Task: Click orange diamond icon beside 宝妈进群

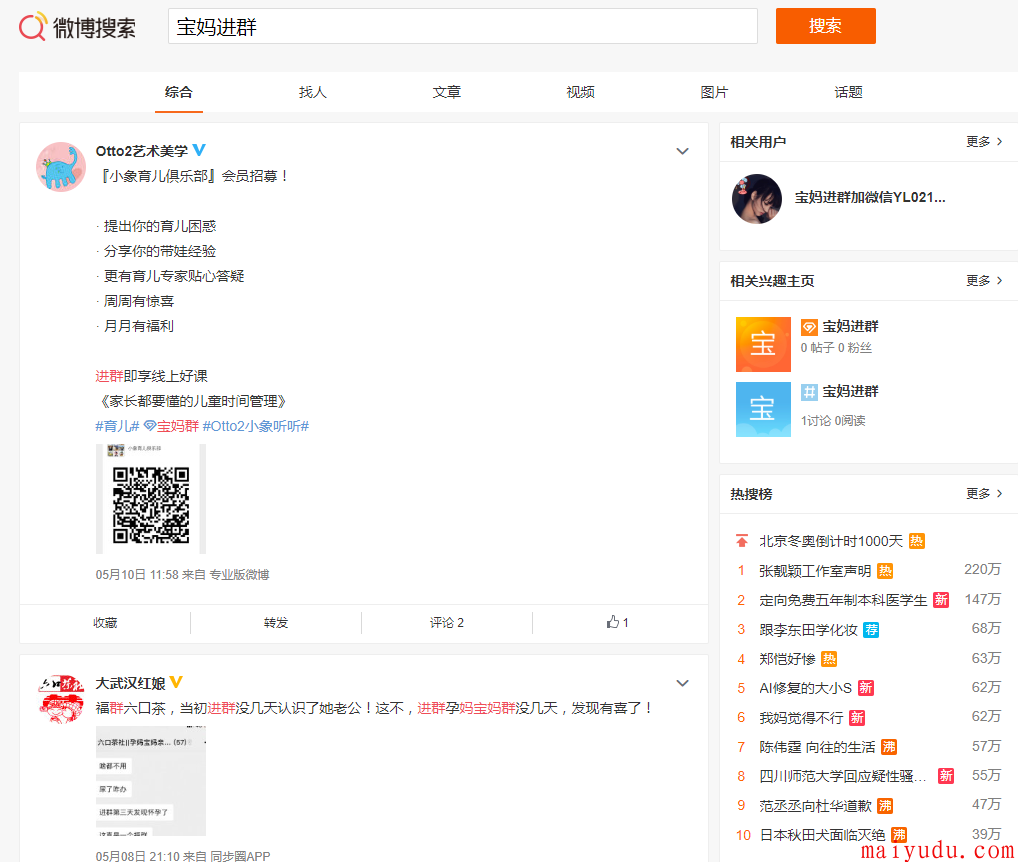Action: click(809, 327)
